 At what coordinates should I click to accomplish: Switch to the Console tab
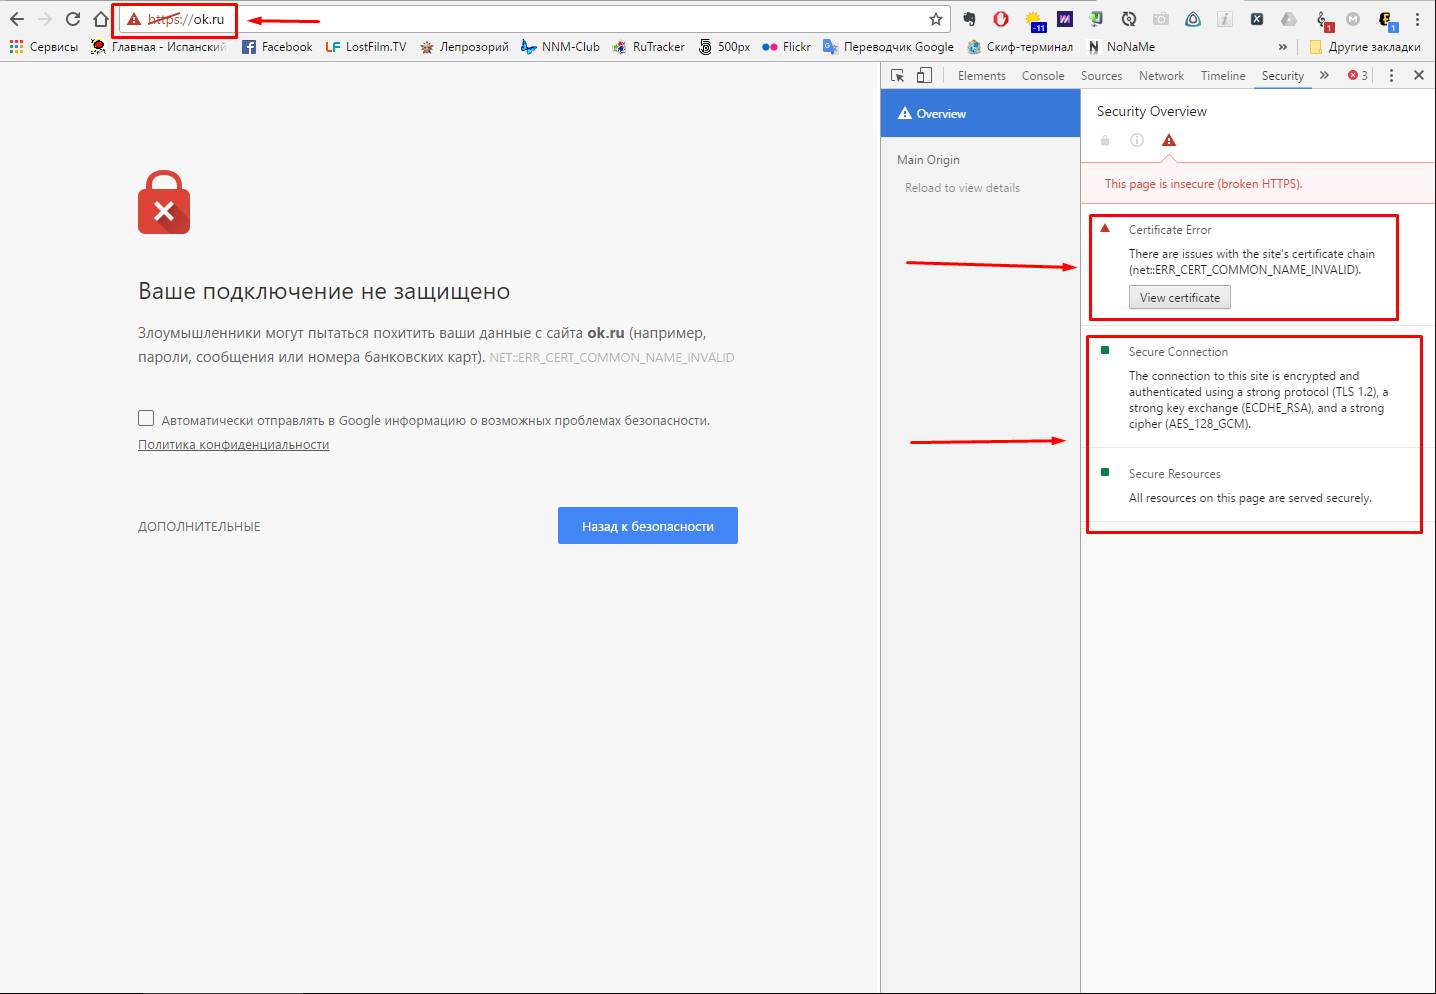tap(1043, 76)
